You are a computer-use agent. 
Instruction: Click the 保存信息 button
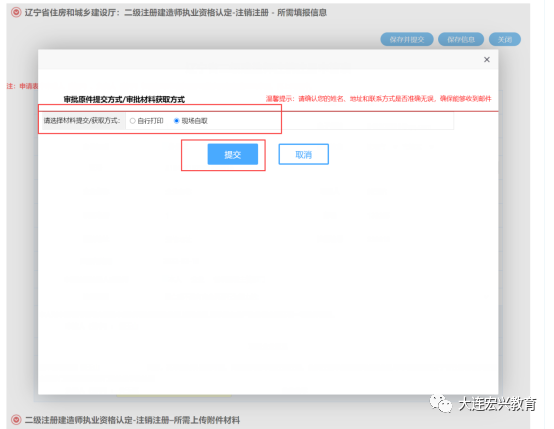click(x=461, y=39)
